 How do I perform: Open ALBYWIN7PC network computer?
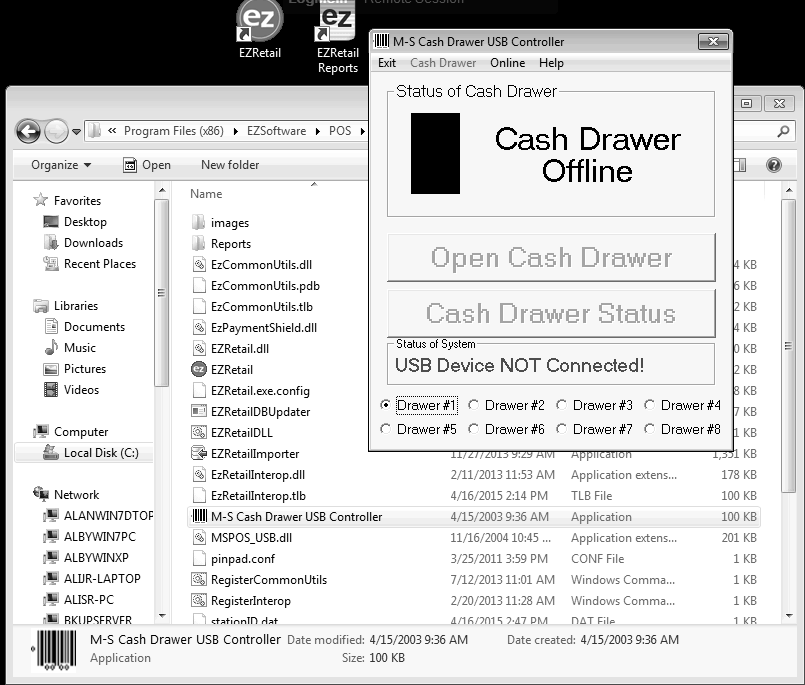click(90, 537)
